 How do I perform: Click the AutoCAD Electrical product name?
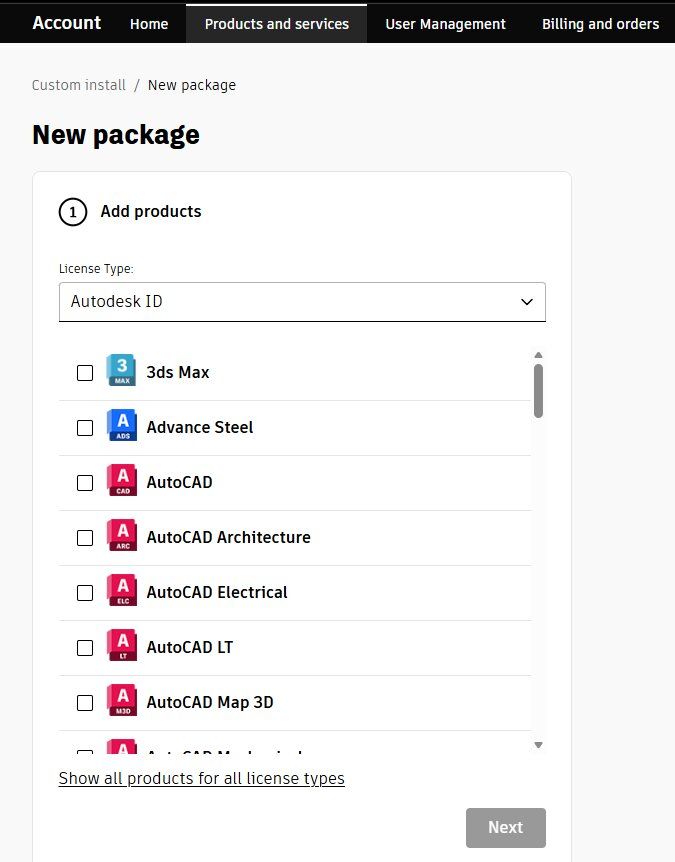coord(217,592)
